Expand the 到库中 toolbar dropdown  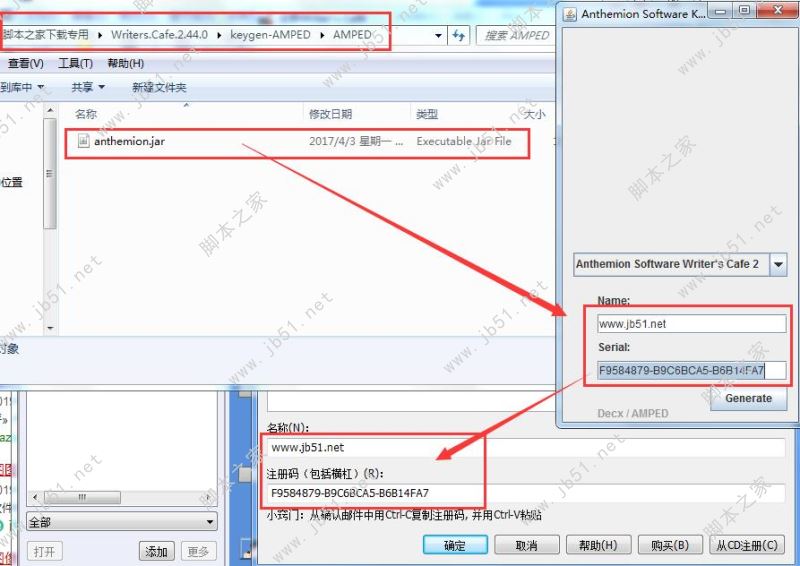pos(22,87)
